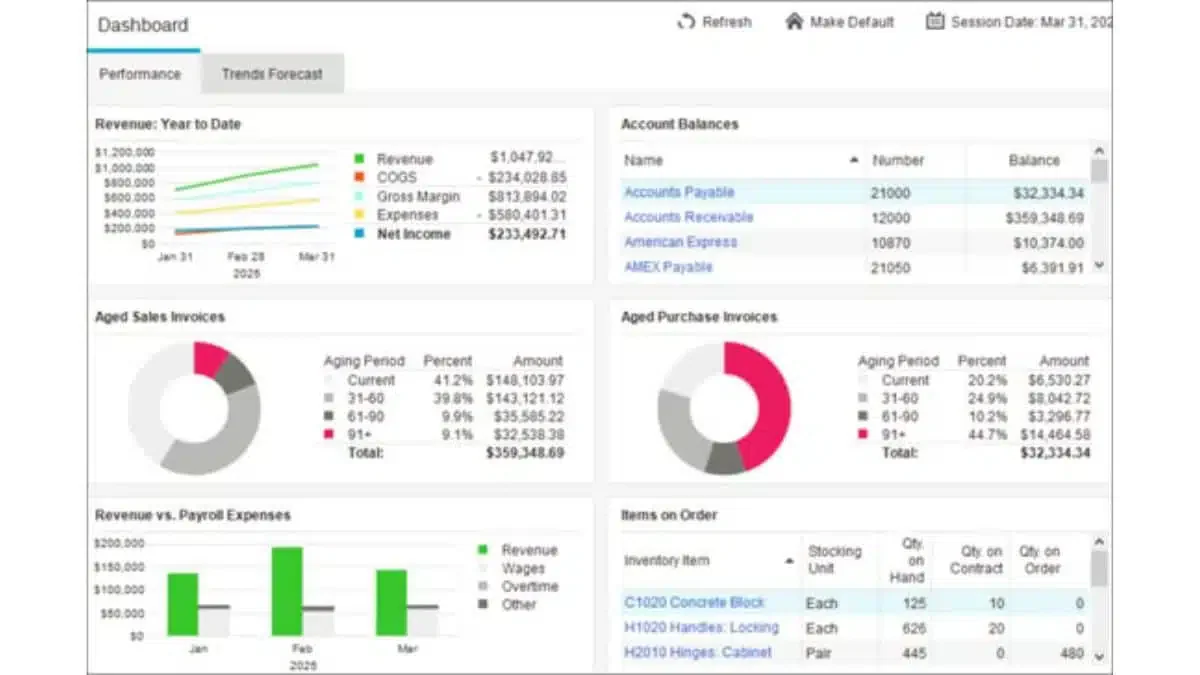Viewport: 1200px width, 675px height.
Task: Click the Overtime legend swatch
Action: click(x=483, y=587)
